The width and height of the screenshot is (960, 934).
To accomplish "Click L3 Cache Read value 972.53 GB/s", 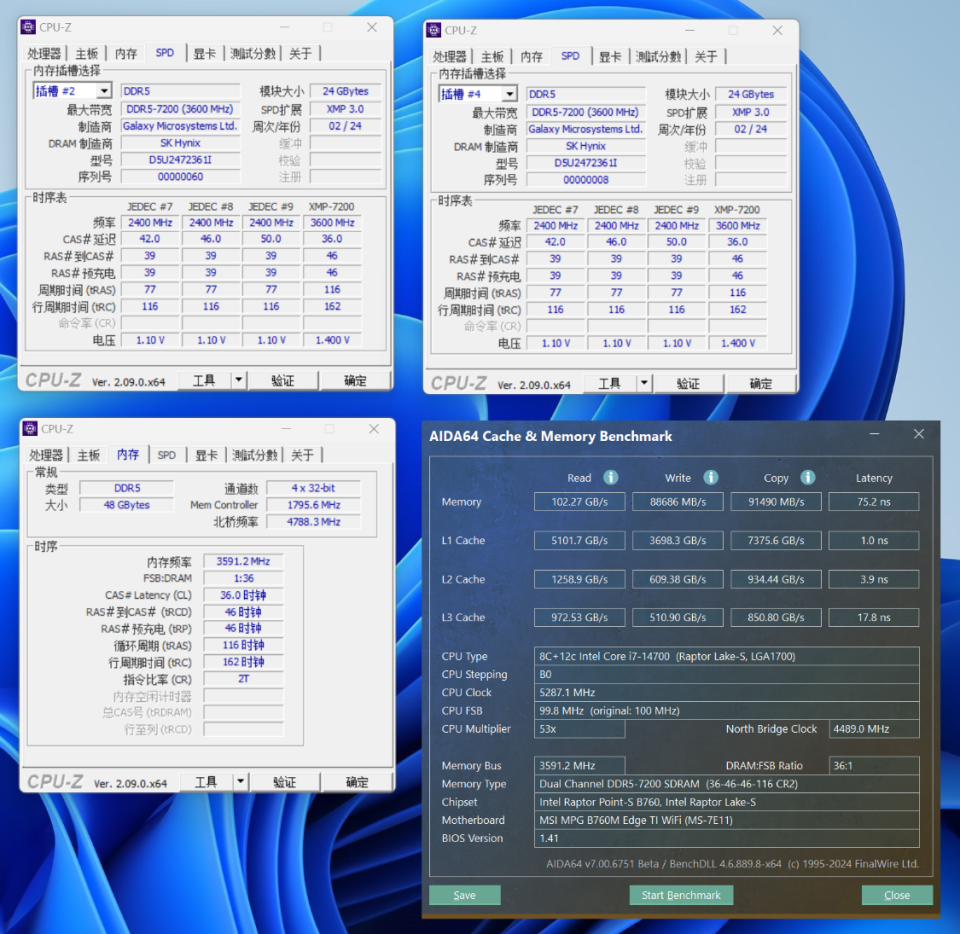I will click(579, 618).
